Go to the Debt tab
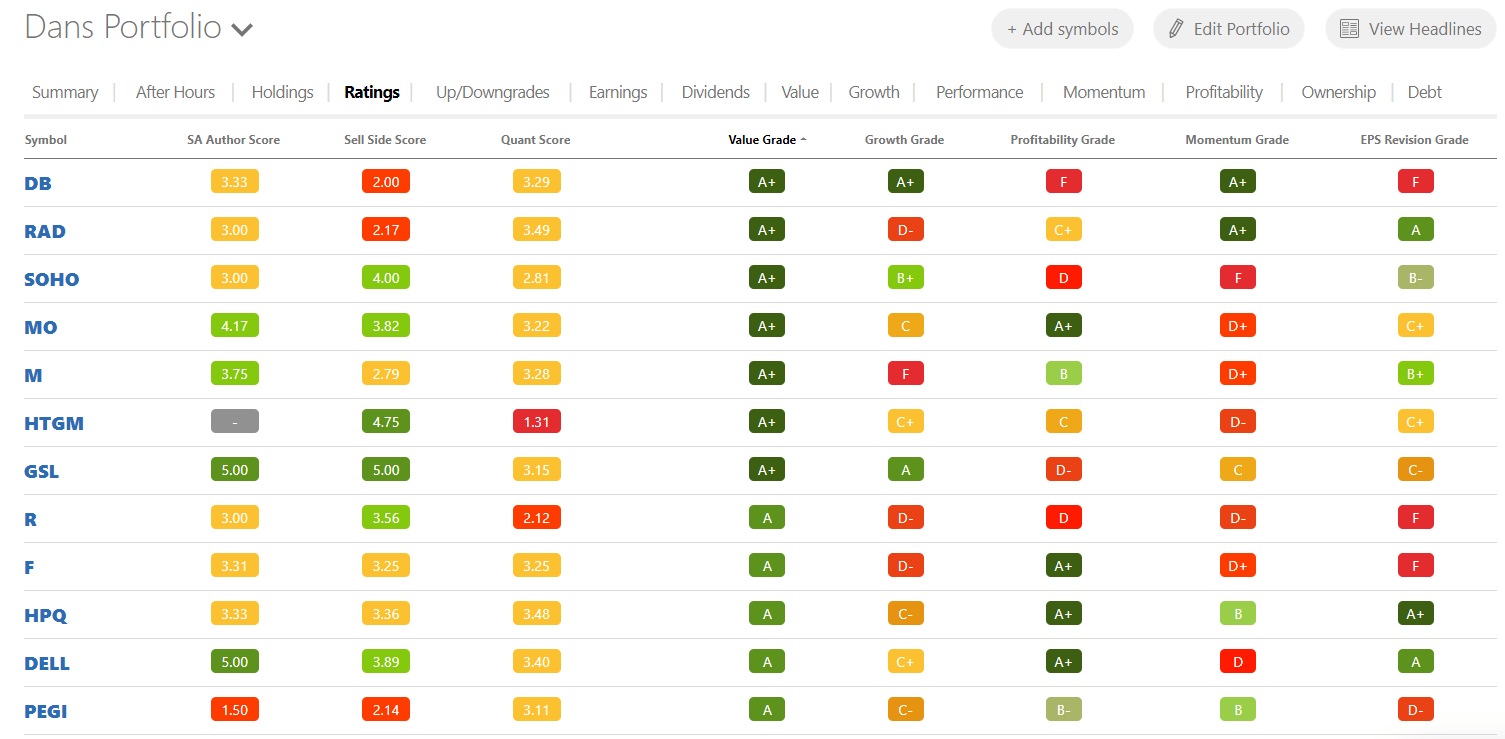Screen dimensions: 1505x739 pyautogui.click(x=1425, y=92)
